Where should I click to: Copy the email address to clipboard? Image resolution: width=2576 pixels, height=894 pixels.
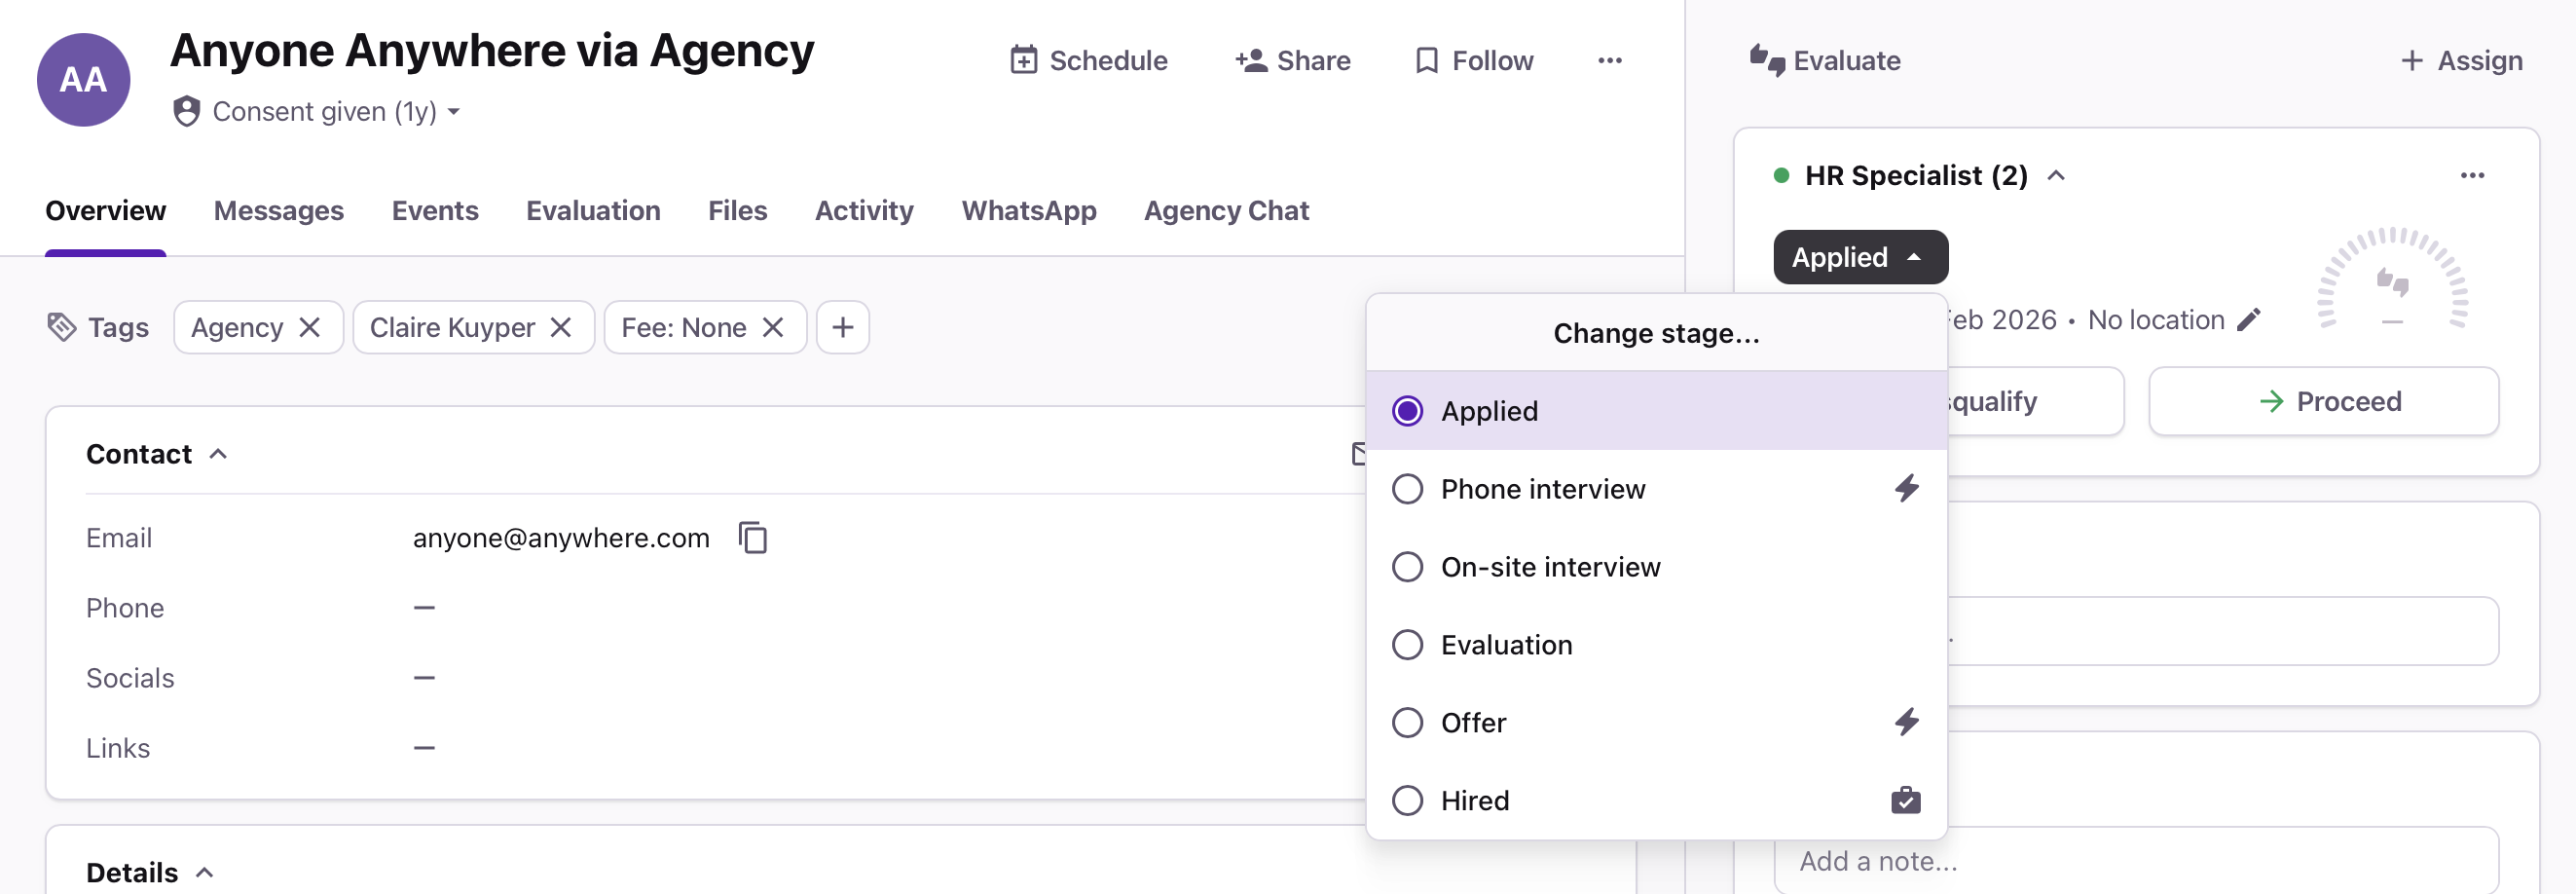[753, 538]
